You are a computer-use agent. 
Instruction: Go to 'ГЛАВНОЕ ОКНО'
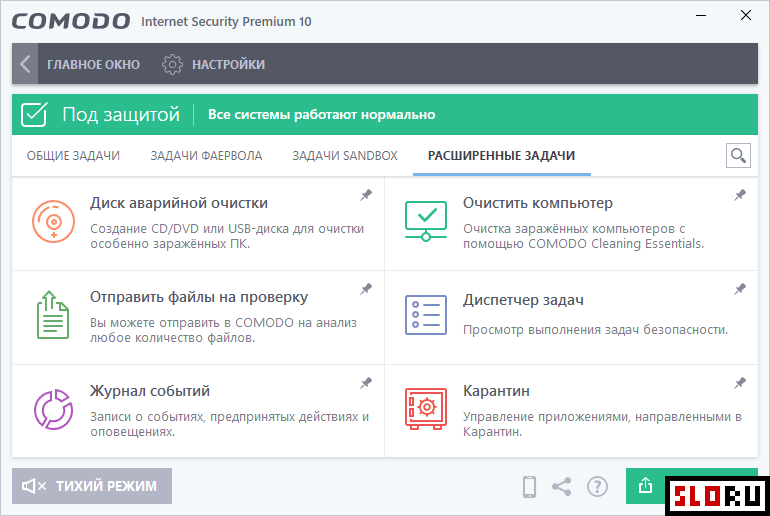pyautogui.click(x=93, y=64)
